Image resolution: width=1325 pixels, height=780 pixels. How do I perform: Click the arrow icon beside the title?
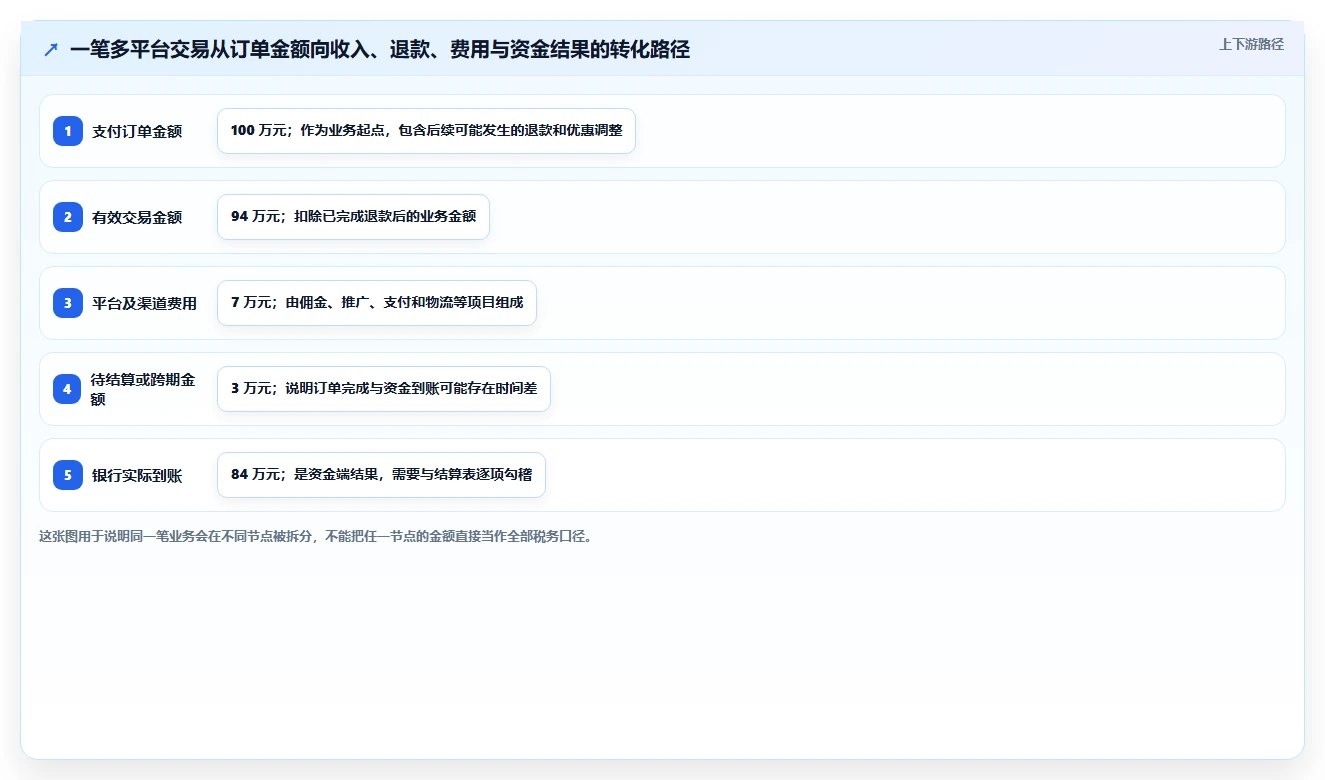[x=51, y=50]
